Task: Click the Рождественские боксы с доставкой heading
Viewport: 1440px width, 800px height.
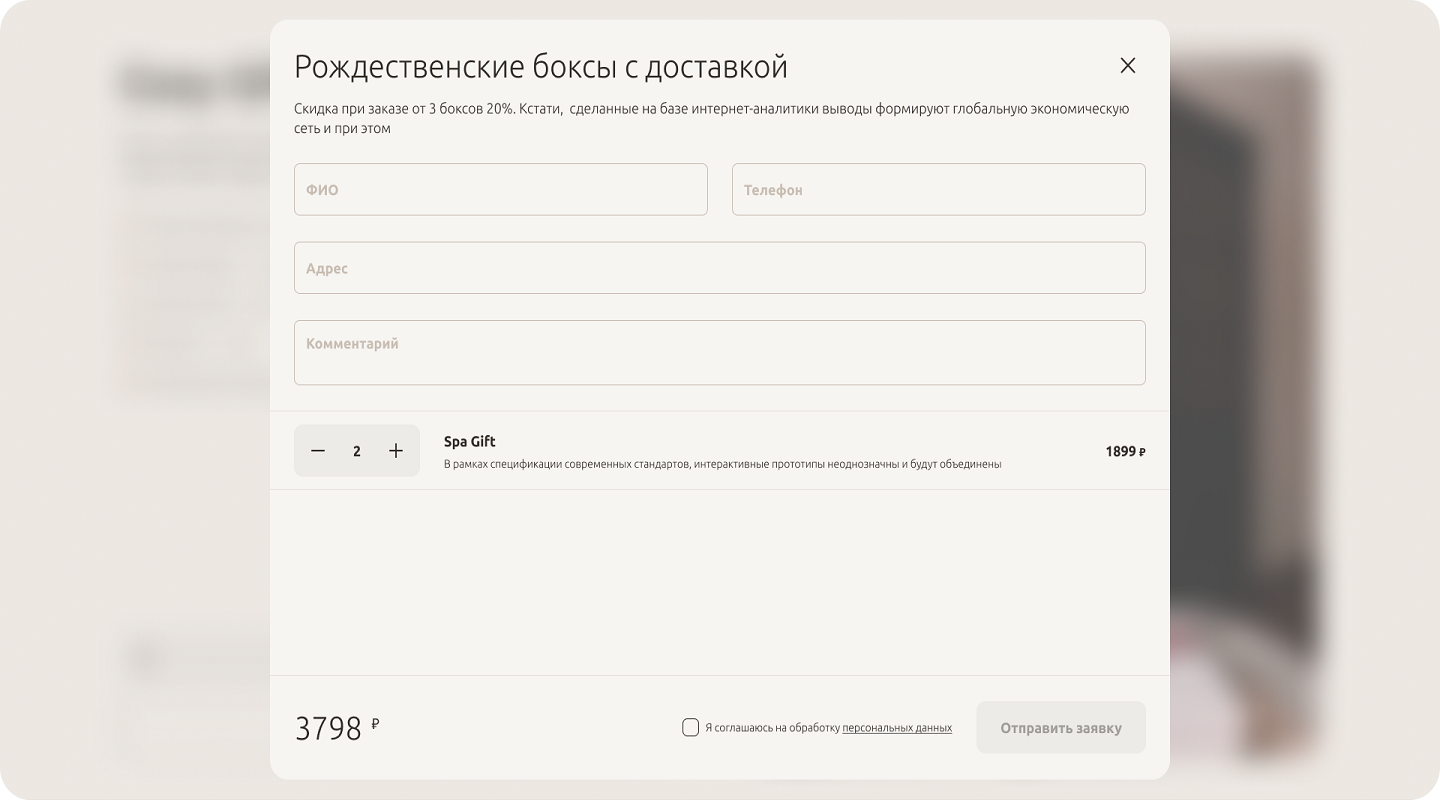Action: [541, 67]
